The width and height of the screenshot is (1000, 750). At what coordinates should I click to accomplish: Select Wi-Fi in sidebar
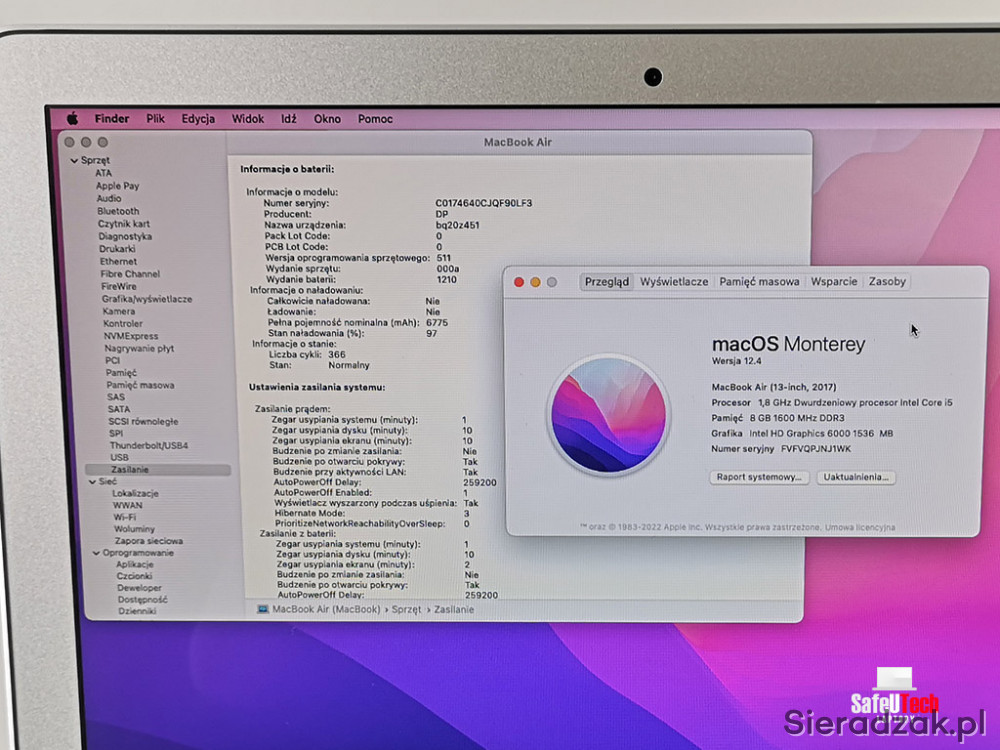(x=124, y=517)
